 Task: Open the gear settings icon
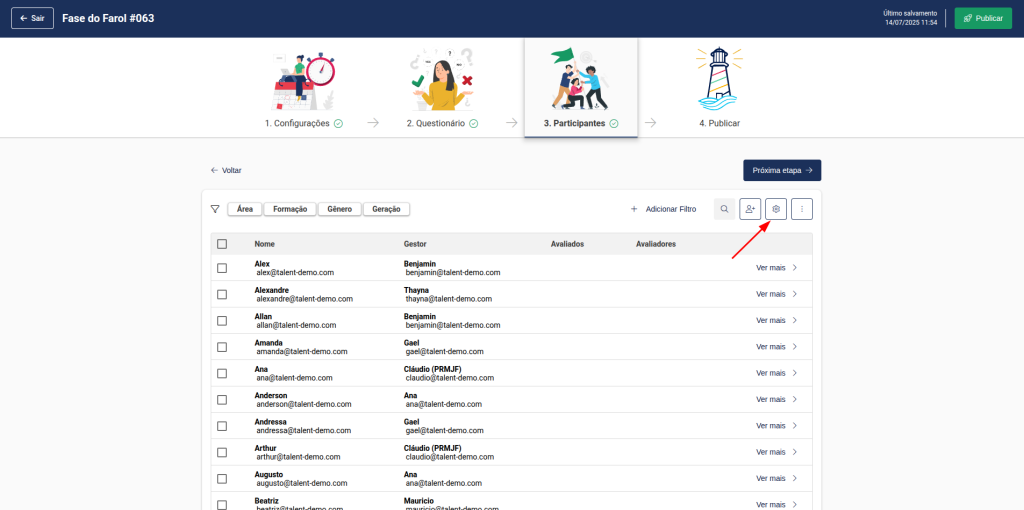point(776,209)
